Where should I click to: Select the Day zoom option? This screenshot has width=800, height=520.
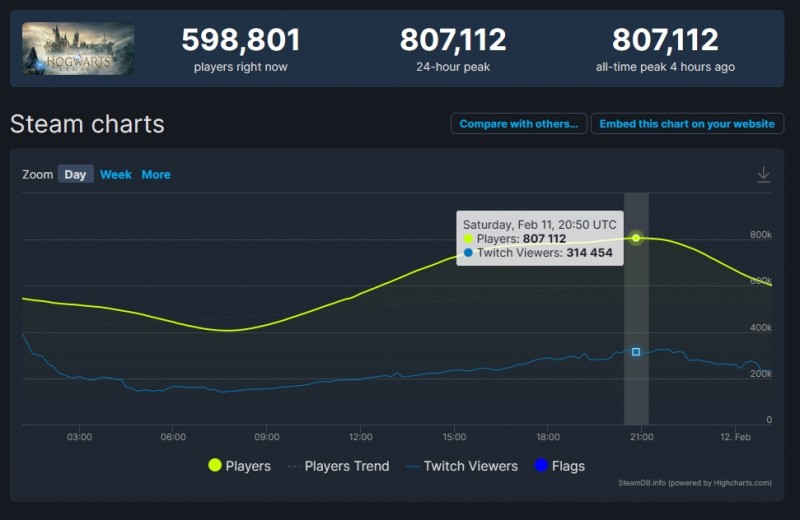(x=76, y=175)
